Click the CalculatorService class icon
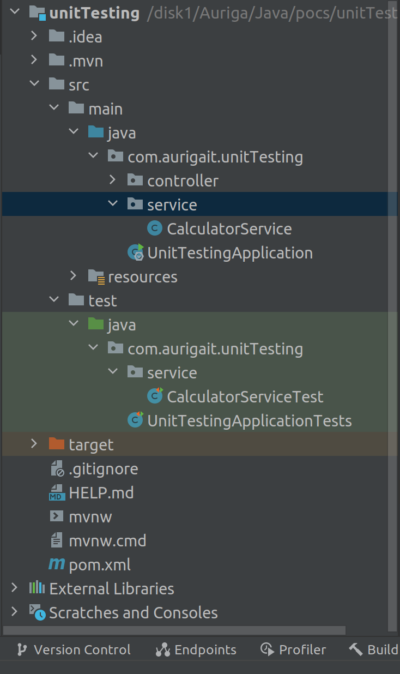The image size is (400, 674). coord(154,228)
